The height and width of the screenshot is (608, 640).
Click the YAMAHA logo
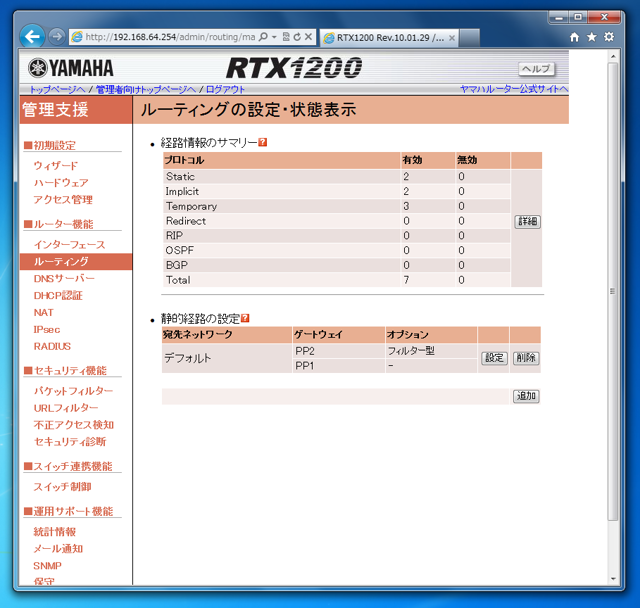coord(71,68)
